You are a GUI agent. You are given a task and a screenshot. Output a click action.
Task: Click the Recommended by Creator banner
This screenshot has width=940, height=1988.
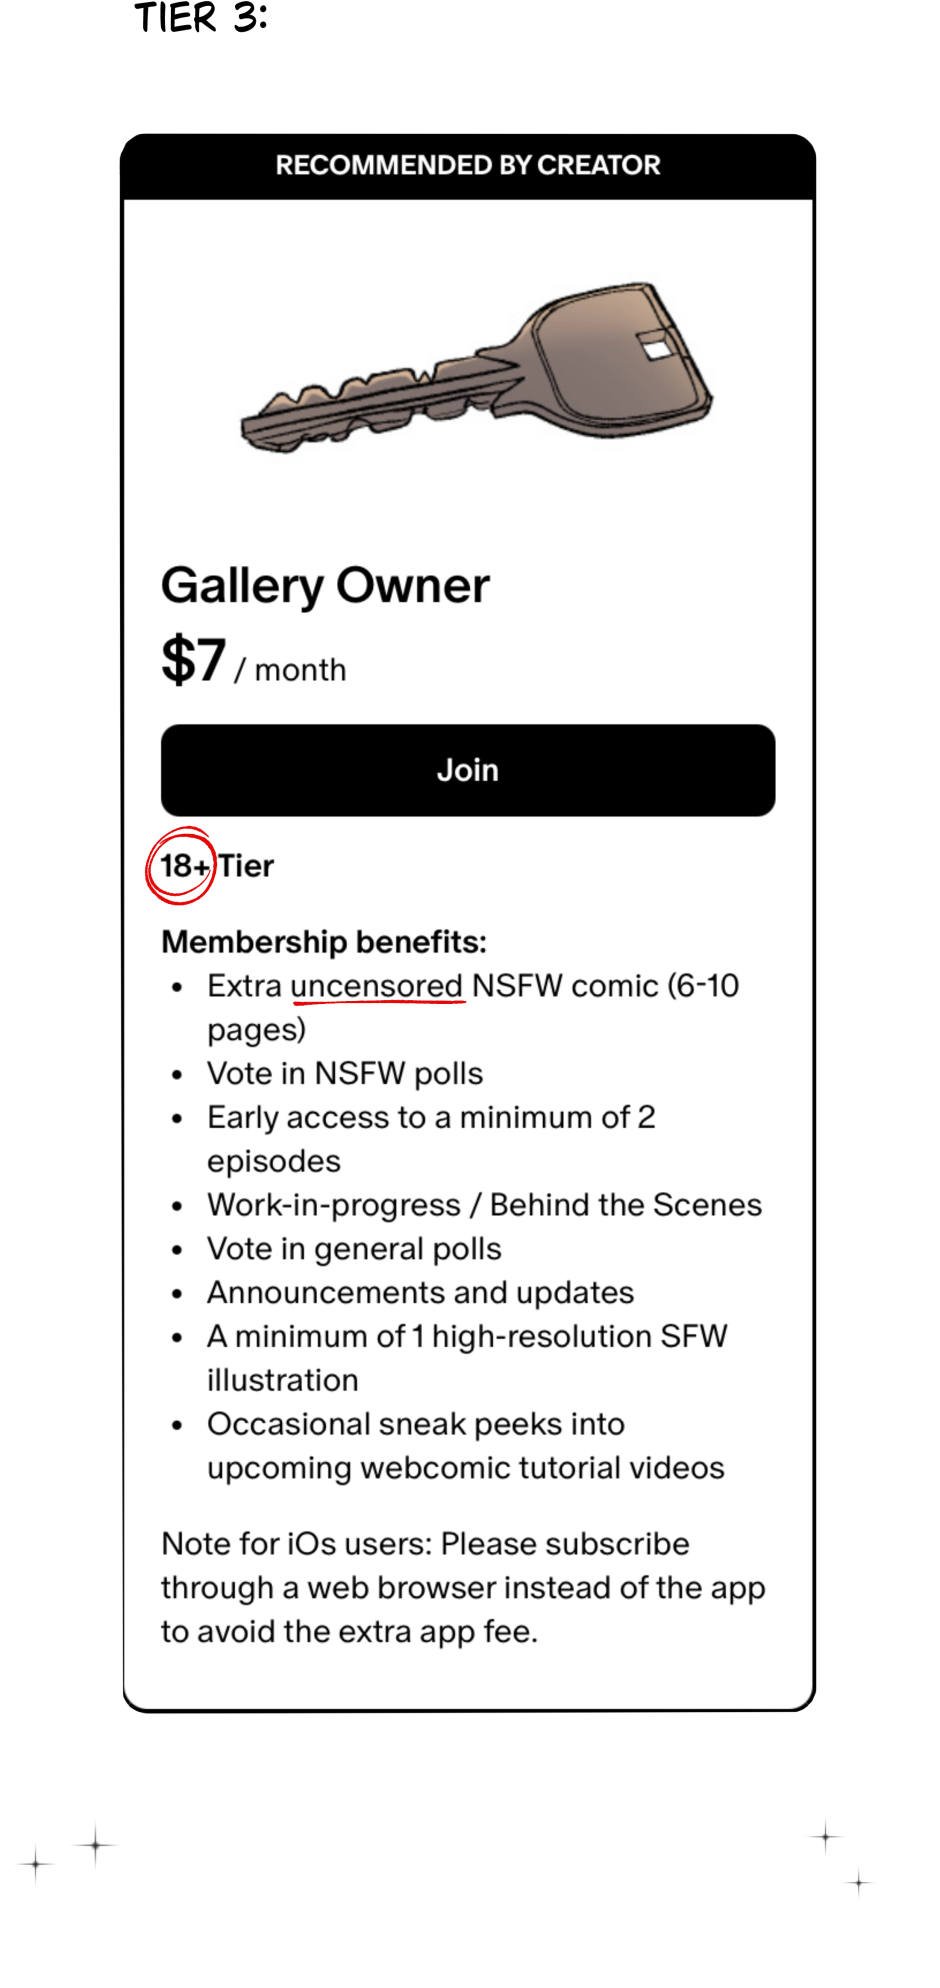click(x=467, y=165)
